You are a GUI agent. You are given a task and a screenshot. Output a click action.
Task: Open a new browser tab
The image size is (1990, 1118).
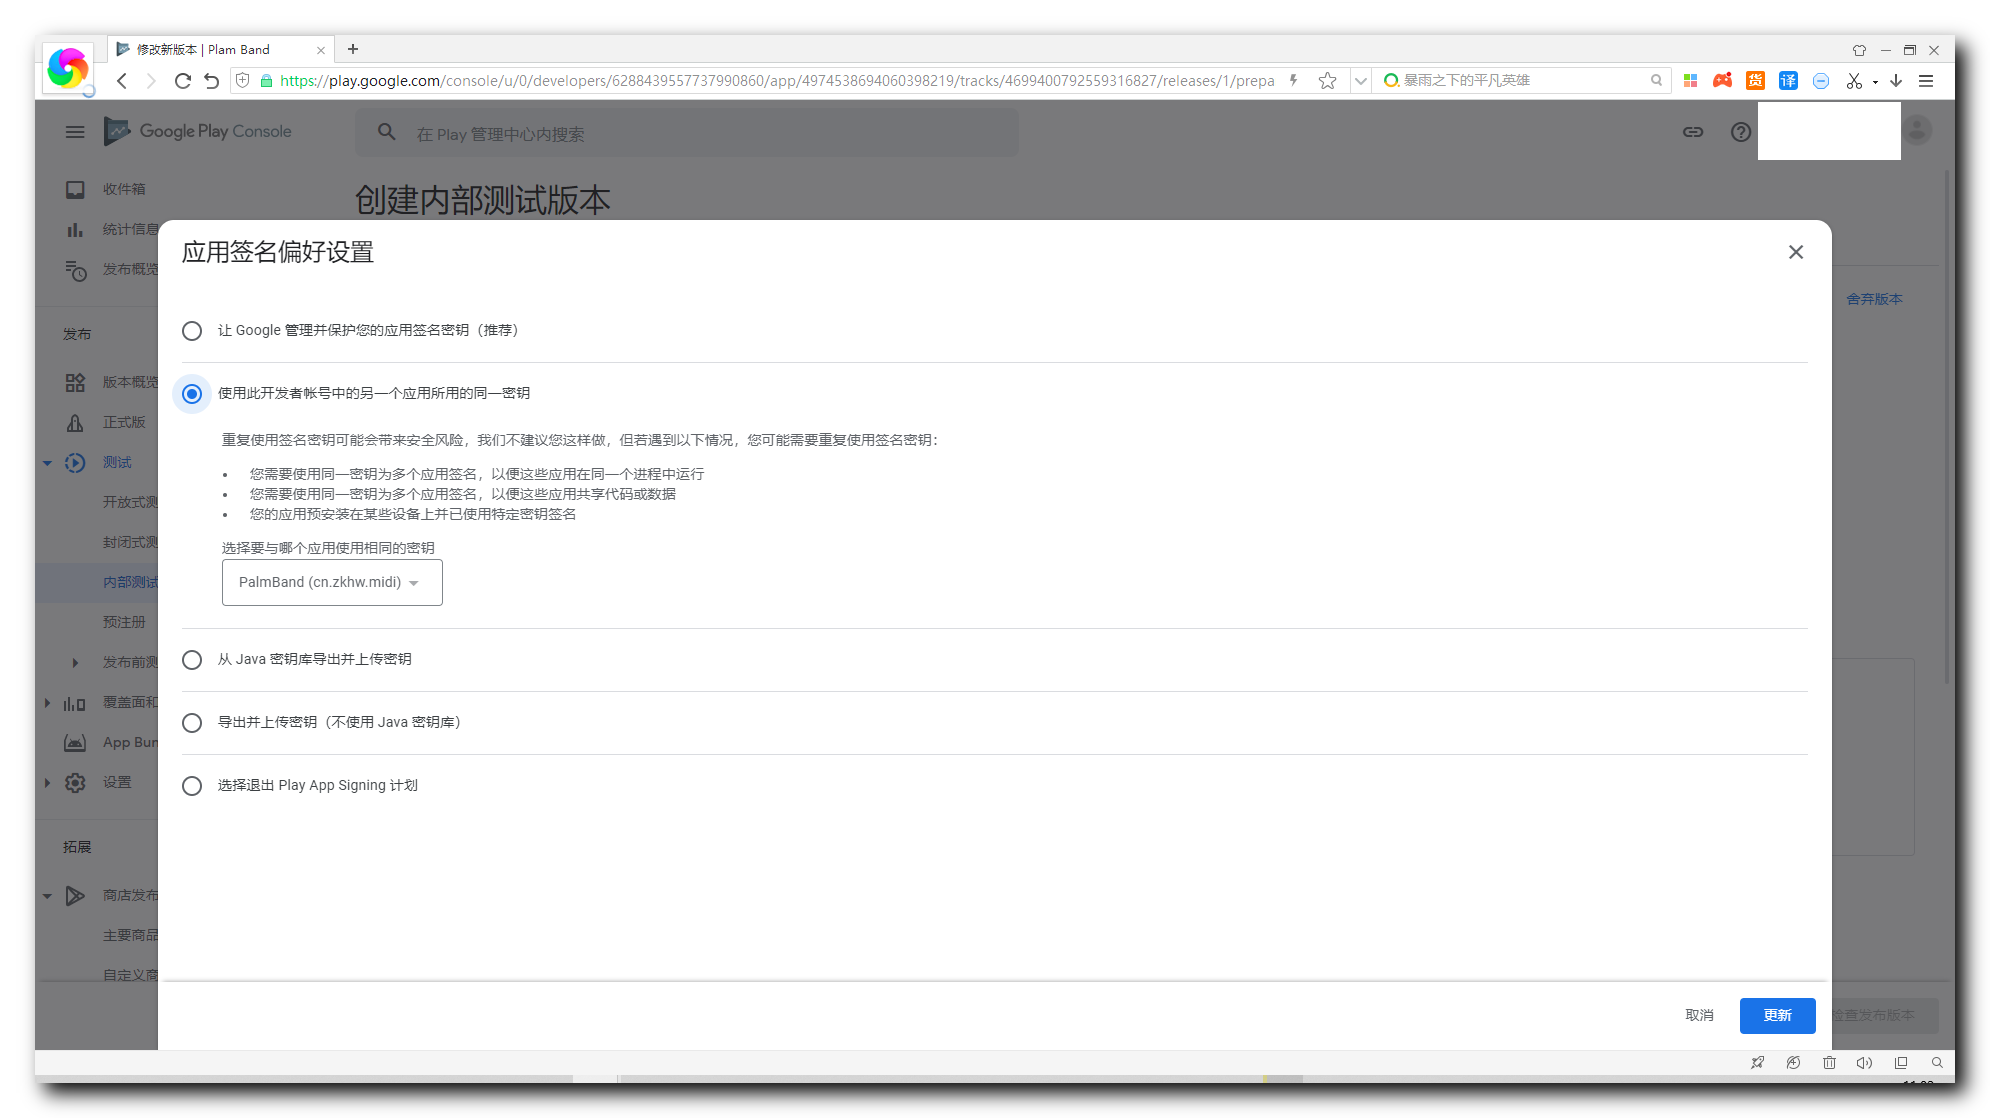pyautogui.click(x=353, y=49)
